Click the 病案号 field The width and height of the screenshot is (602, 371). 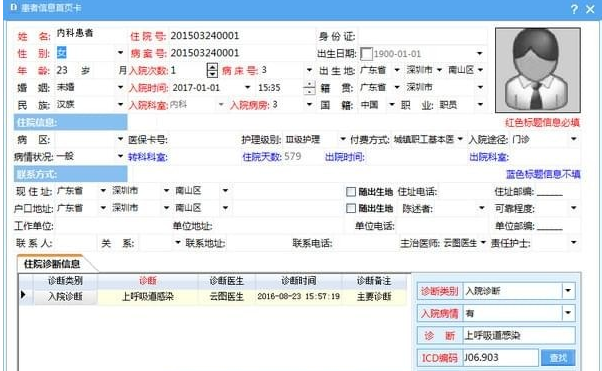coord(242,53)
